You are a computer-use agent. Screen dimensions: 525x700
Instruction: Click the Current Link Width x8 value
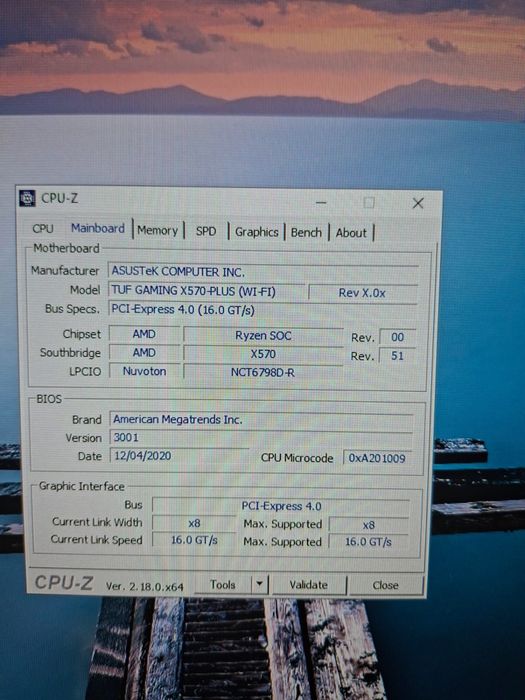point(194,523)
